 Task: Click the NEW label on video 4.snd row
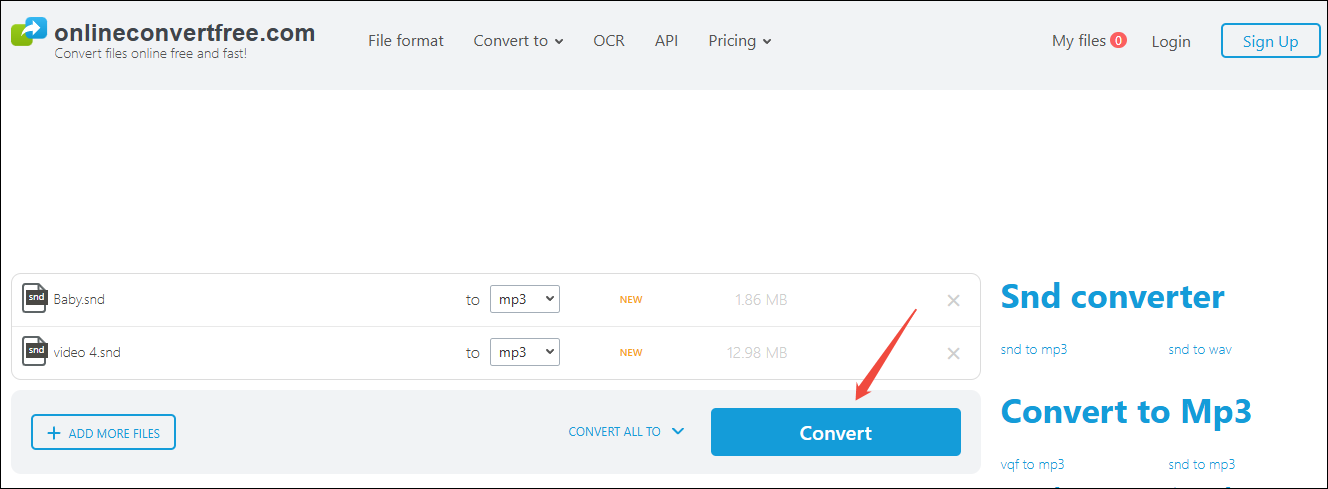pyautogui.click(x=631, y=352)
